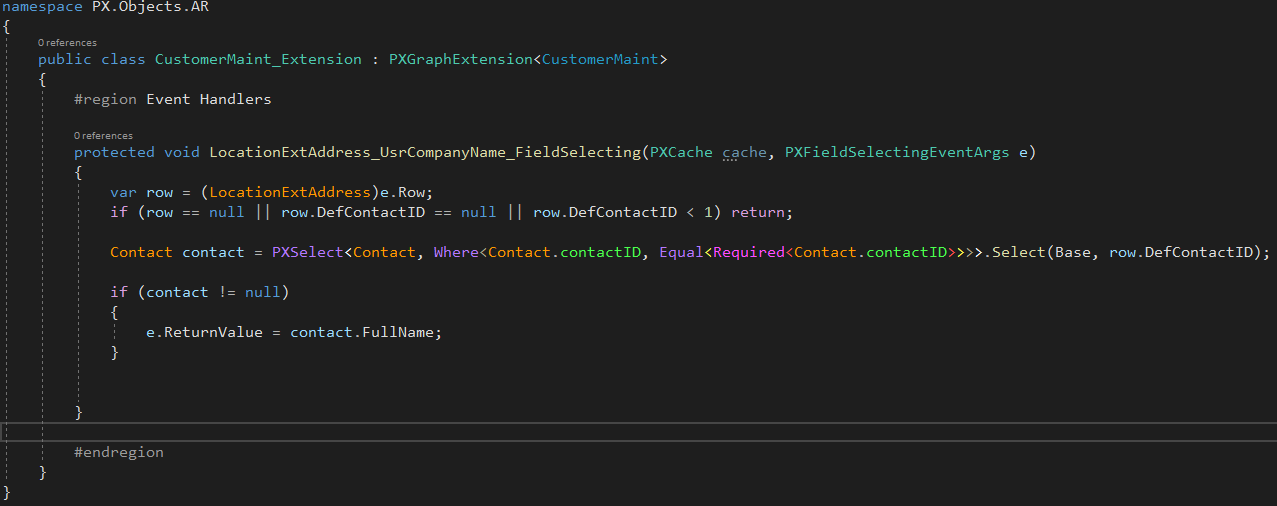Click the 'void' return type
Viewport: 1277px width, 506px height.
tap(181, 152)
